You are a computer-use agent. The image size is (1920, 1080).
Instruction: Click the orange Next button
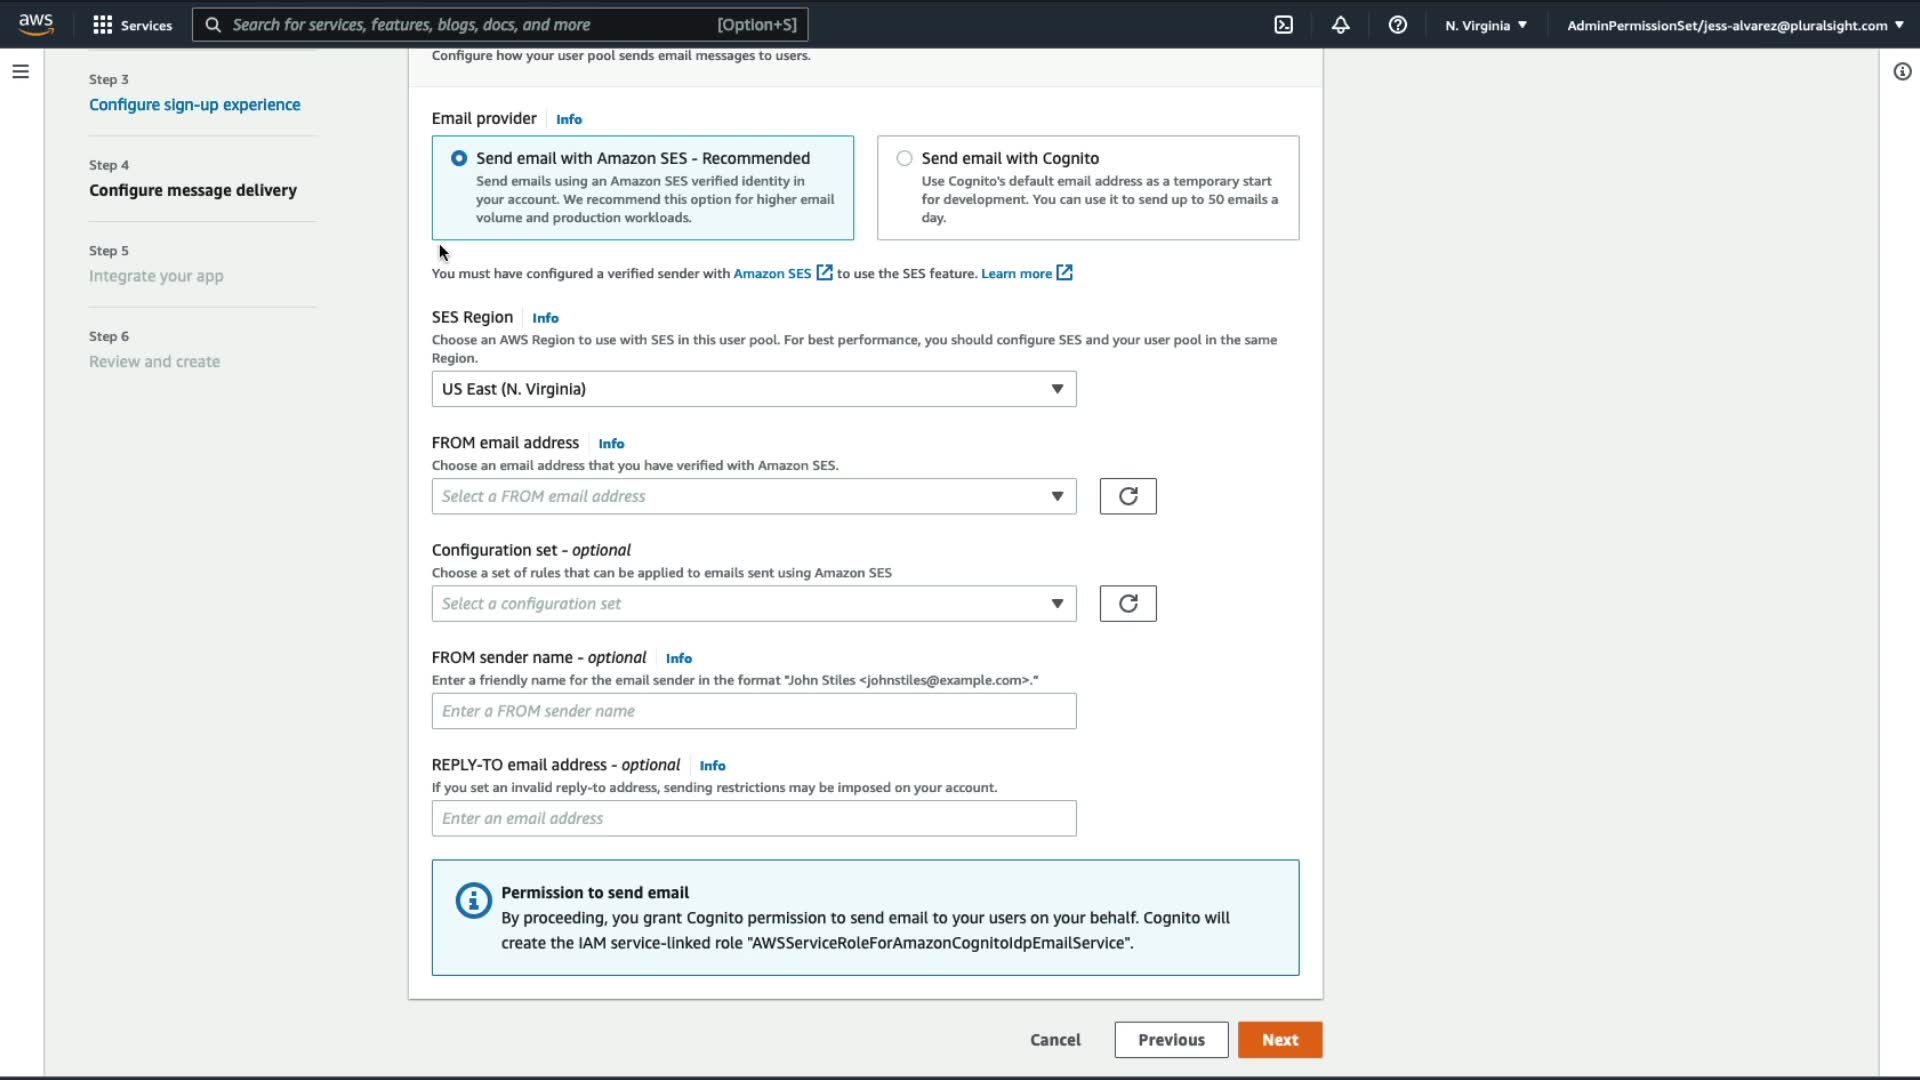tap(1279, 1040)
